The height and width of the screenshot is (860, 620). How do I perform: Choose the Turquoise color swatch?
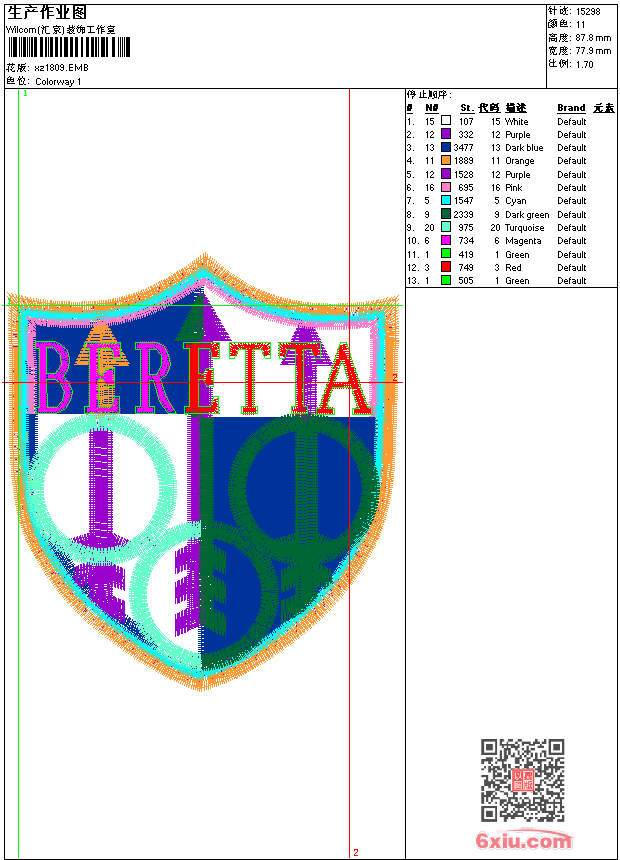446,227
